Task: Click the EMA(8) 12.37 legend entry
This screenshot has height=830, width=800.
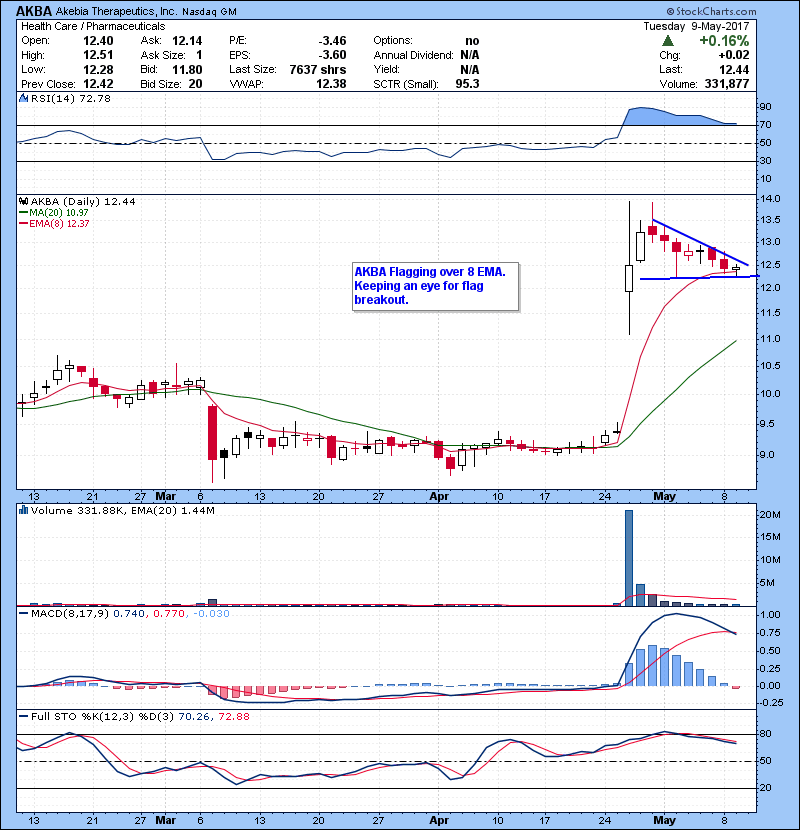Action: [54, 223]
